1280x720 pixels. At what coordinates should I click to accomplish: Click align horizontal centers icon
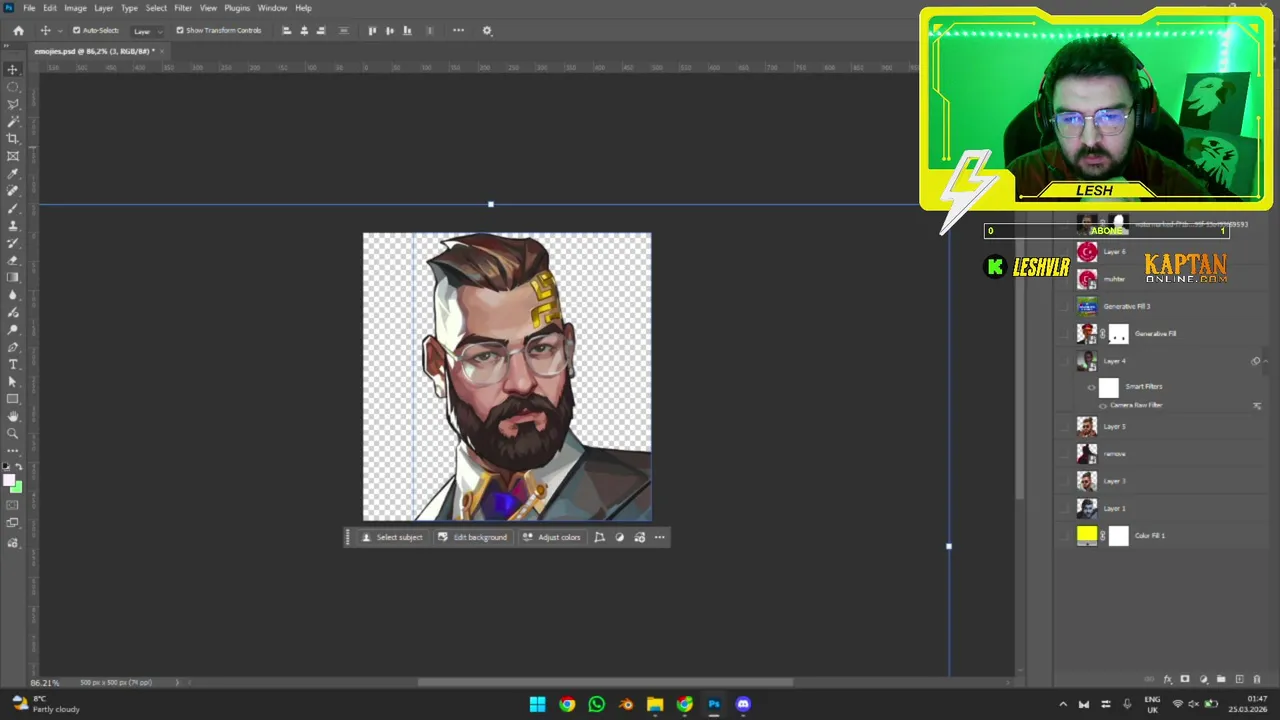tap(304, 30)
